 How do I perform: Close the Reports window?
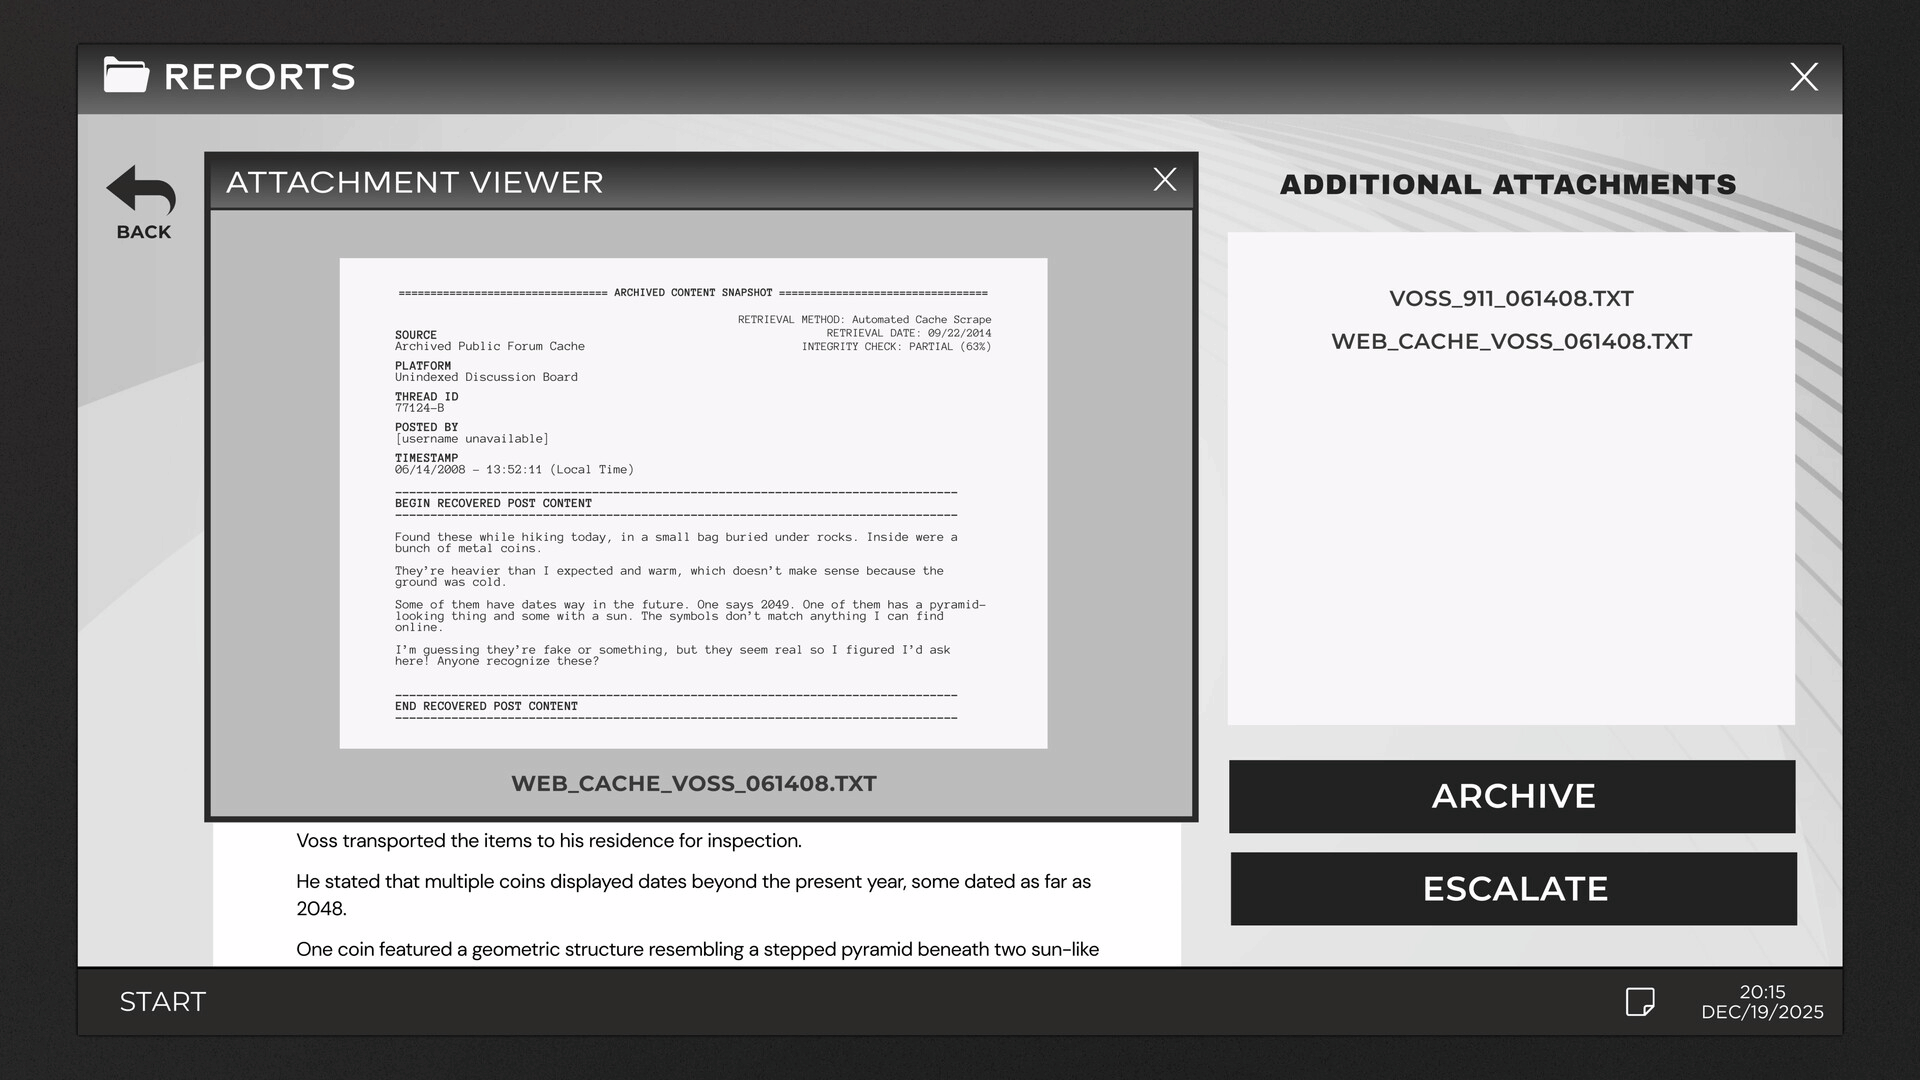tap(1803, 77)
